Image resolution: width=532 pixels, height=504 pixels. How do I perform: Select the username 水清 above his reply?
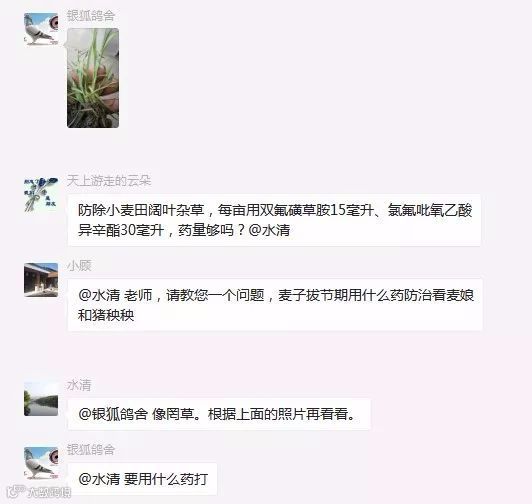79,385
